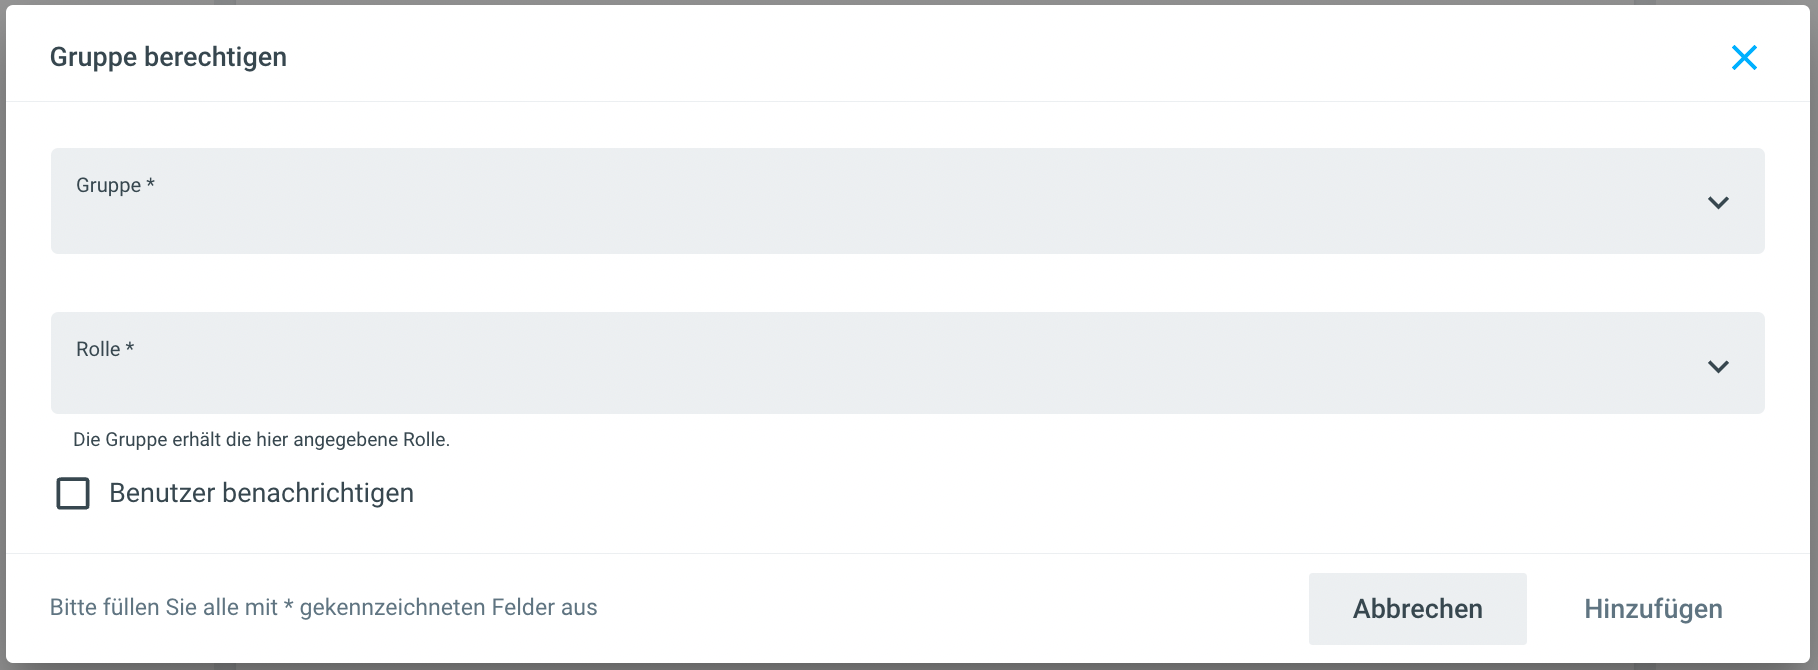Click the blue X icon

click(x=1744, y=58)
